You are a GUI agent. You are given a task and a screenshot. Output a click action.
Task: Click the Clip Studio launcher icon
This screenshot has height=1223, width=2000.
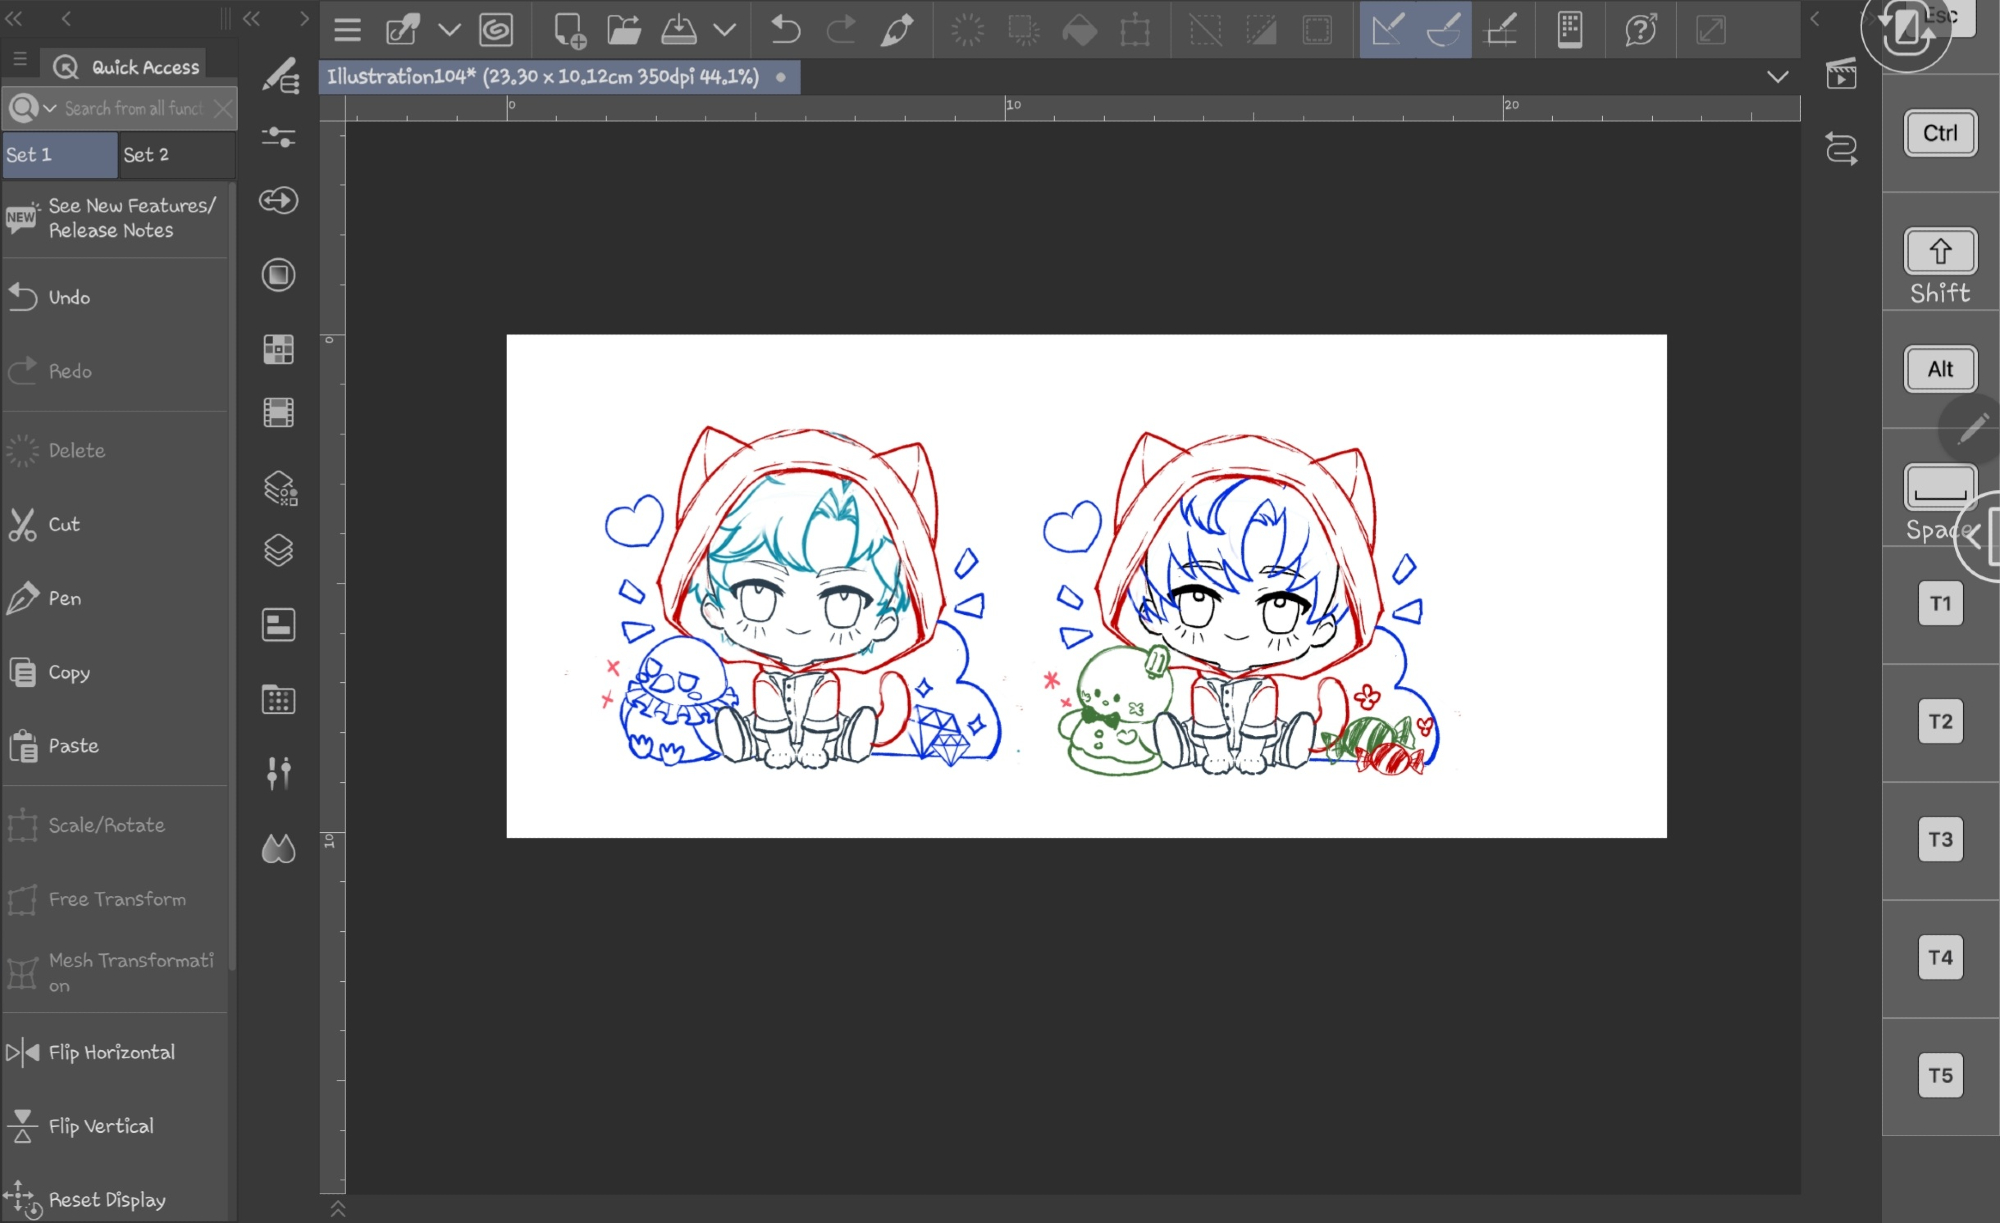[x=496, y=30]
